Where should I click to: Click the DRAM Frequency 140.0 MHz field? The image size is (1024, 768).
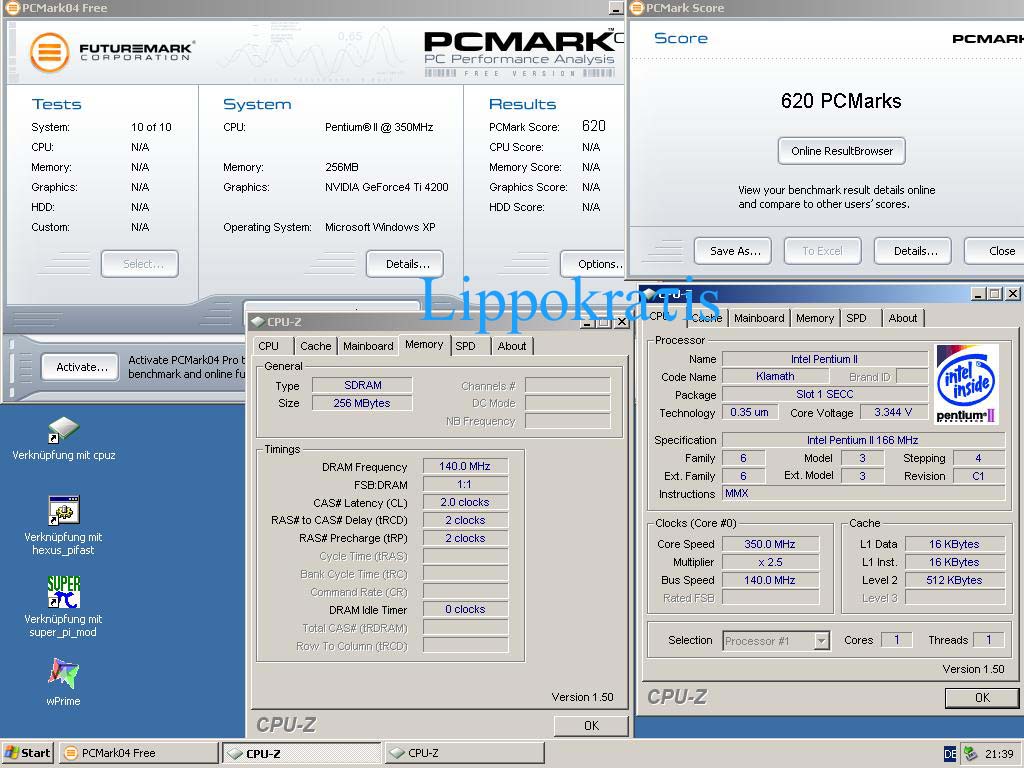pyautogui.click(x=465, y=466)
